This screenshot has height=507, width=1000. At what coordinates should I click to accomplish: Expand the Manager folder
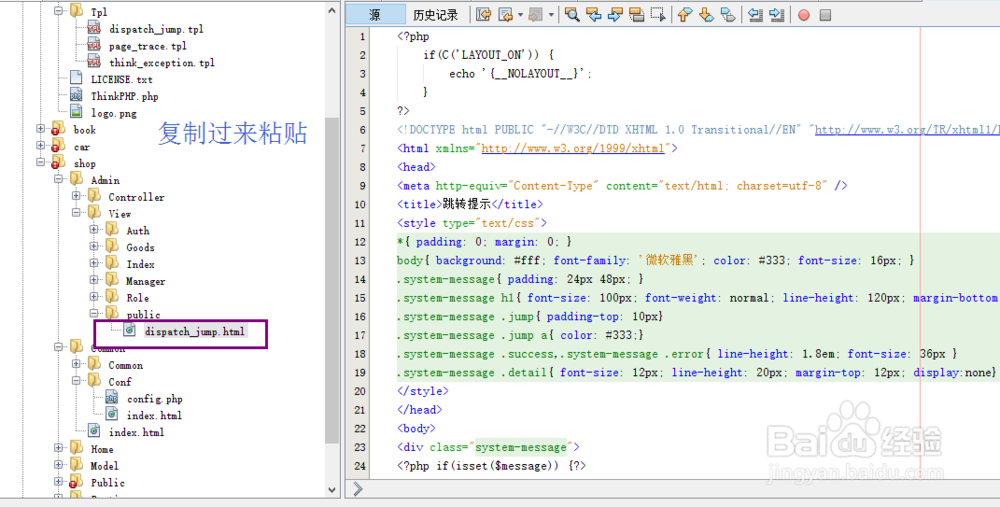94,280
